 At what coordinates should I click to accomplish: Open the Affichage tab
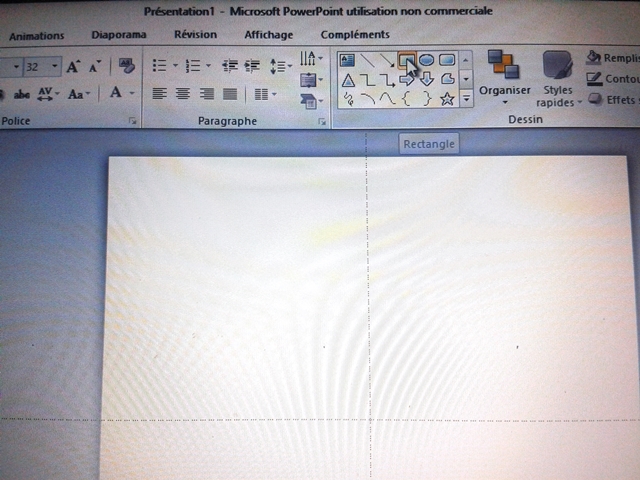coord(268,35)
